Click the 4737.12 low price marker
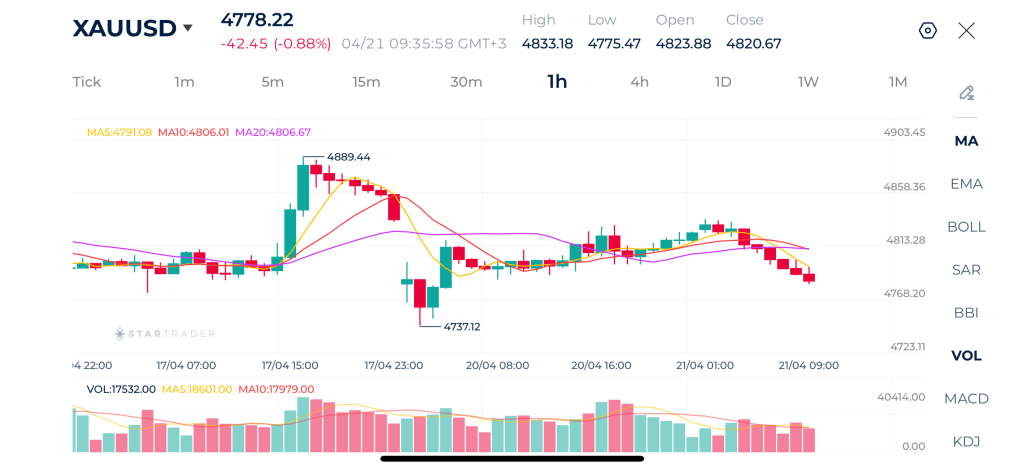This screenshot has width=1024, height=471. pyautogui.click(x=458, y=327)
